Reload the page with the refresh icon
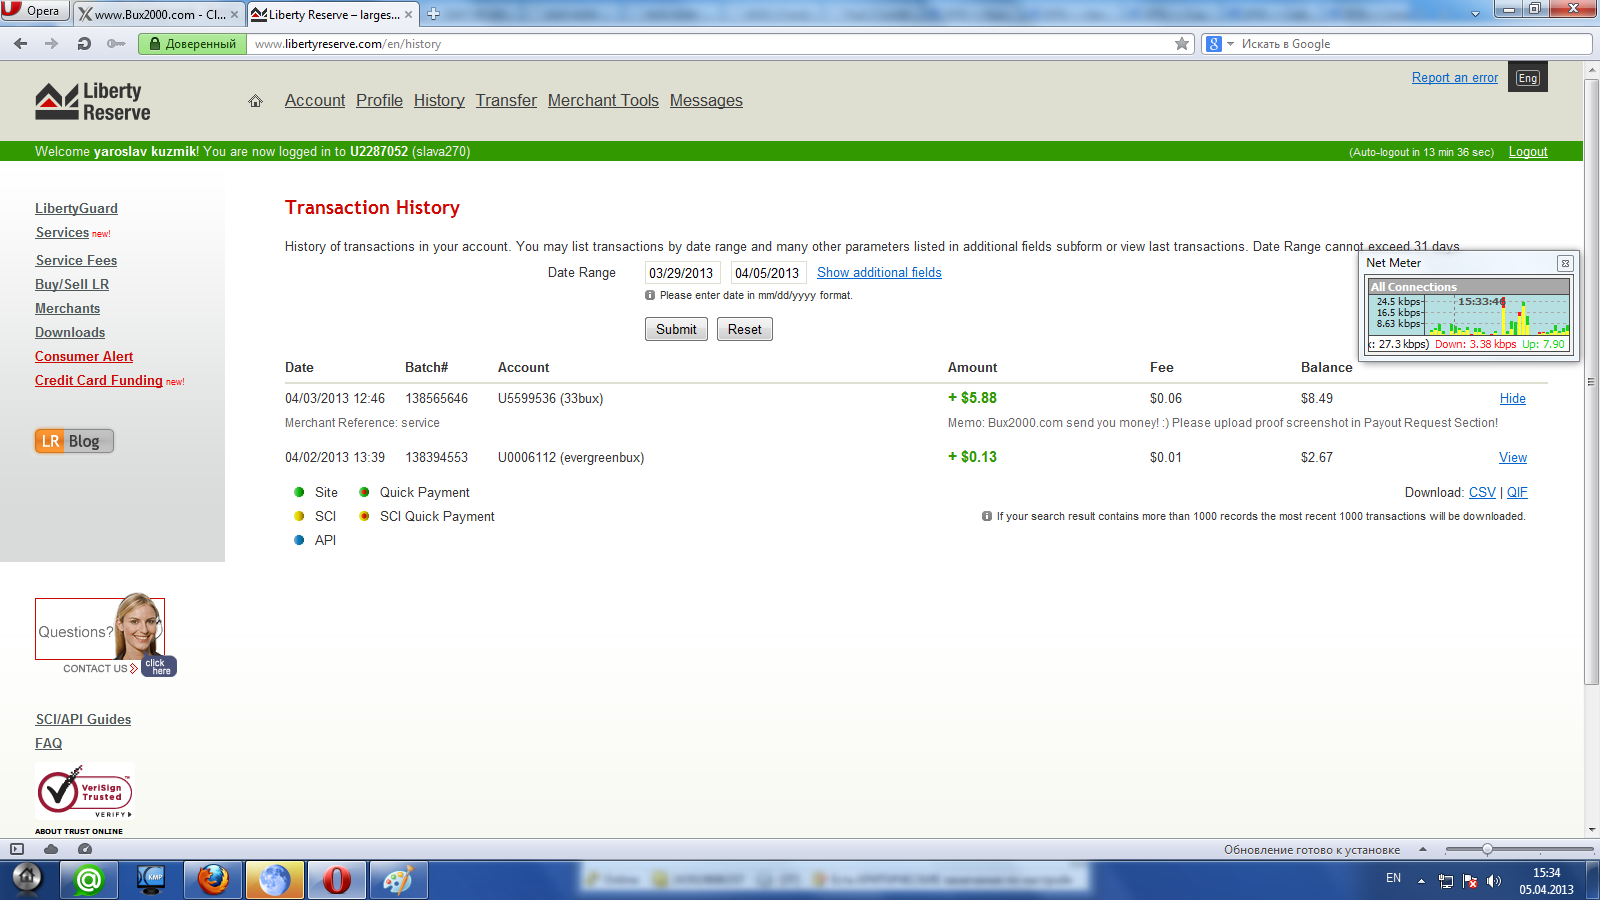 (x=84, y=44)
